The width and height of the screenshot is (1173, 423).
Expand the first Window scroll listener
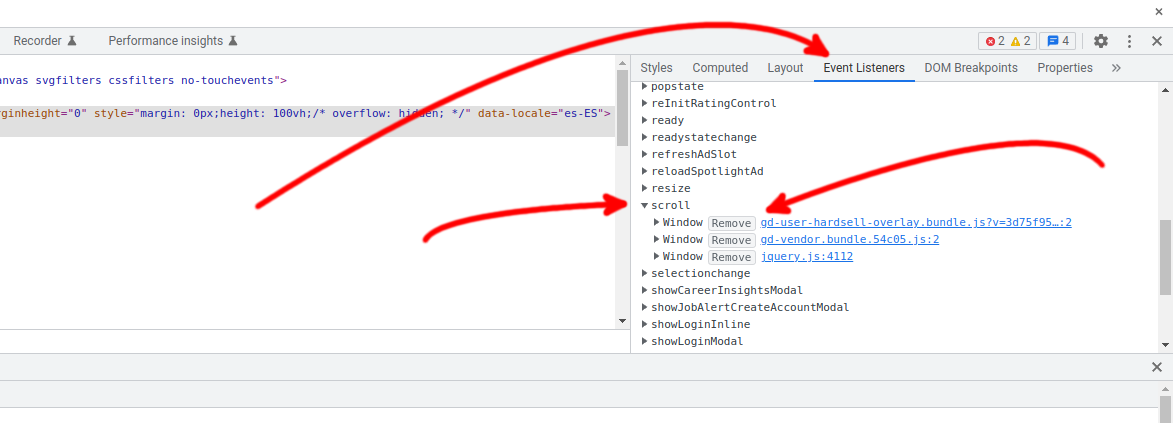click(657, 222)
